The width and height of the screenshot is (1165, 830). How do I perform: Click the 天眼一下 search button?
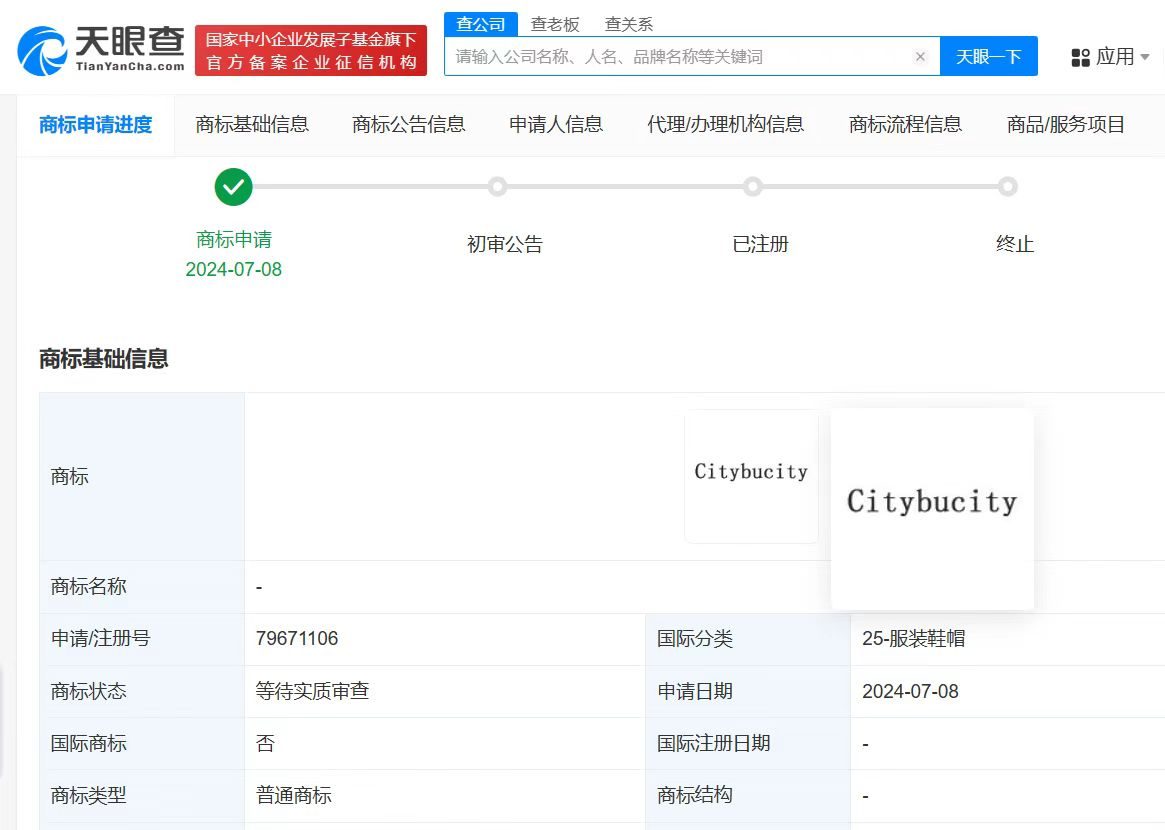click(988, 57)
